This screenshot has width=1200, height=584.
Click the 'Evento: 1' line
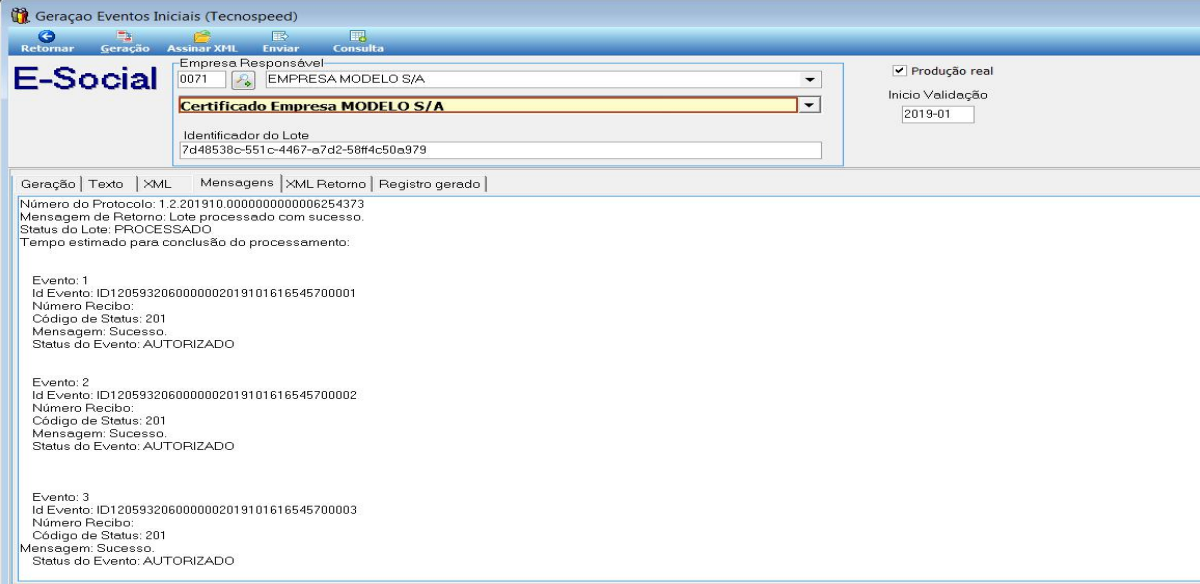tap(61, 280)
